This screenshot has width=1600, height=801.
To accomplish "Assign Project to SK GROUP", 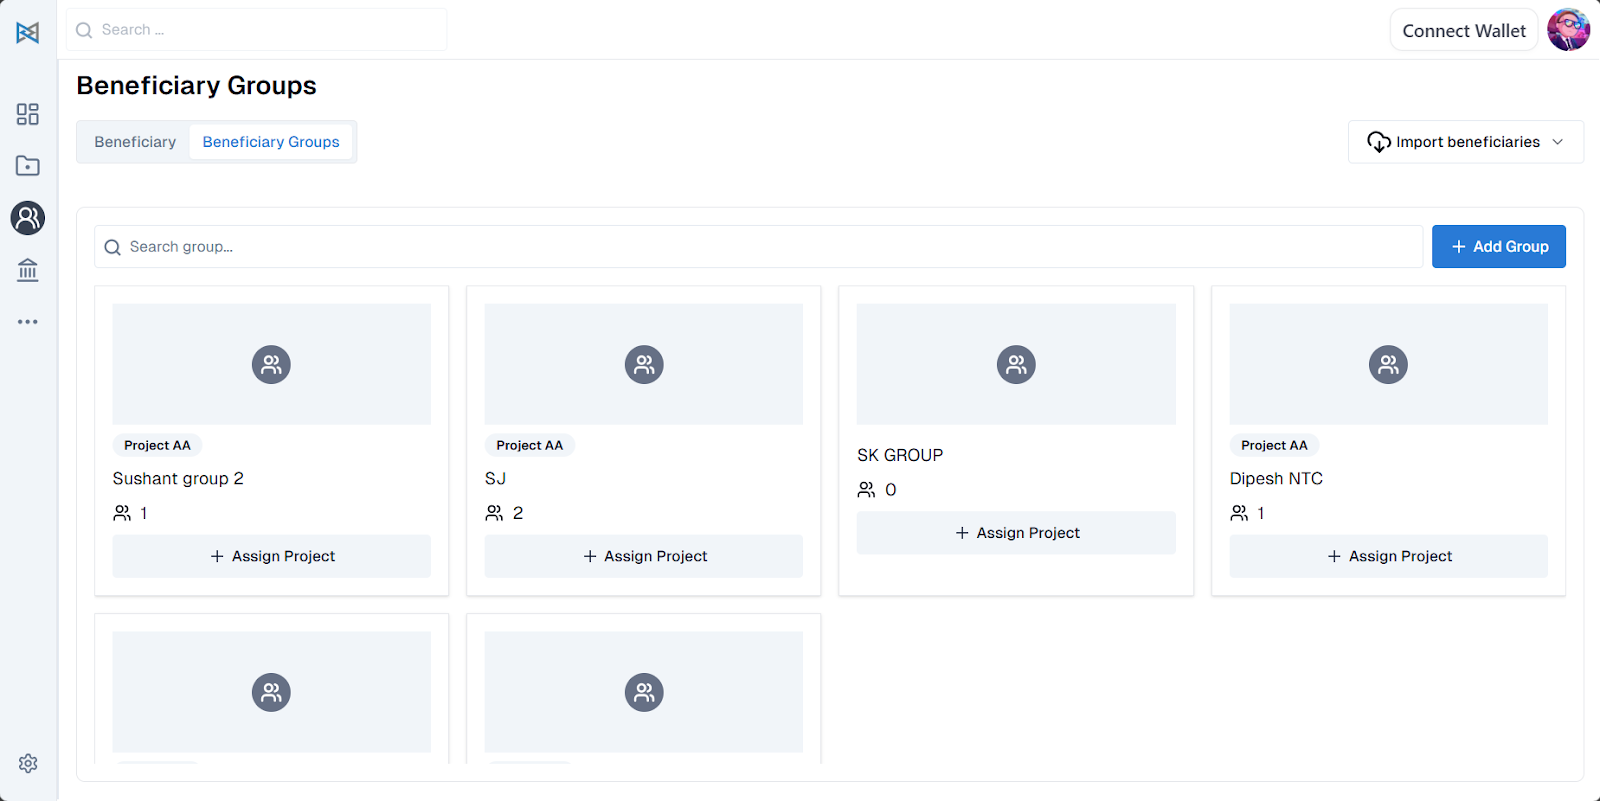I will click(1016, 533).
